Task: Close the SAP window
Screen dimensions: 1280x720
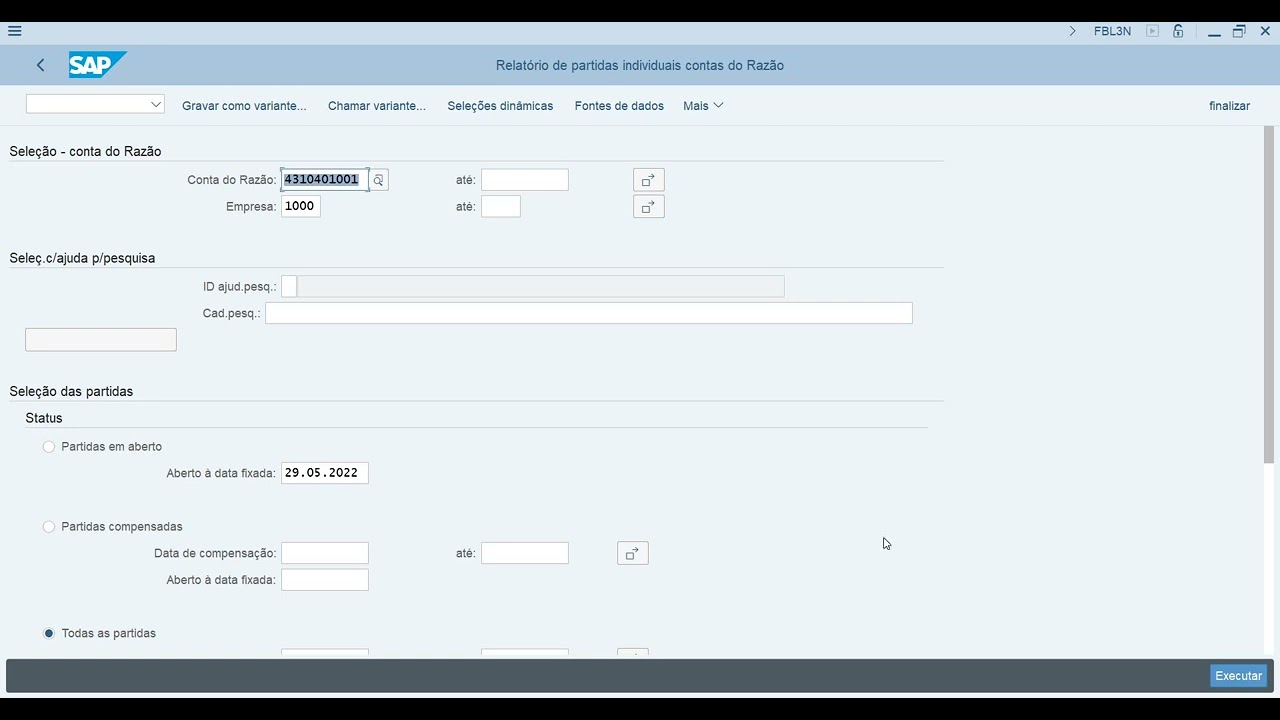Action: coord(1265,31)
